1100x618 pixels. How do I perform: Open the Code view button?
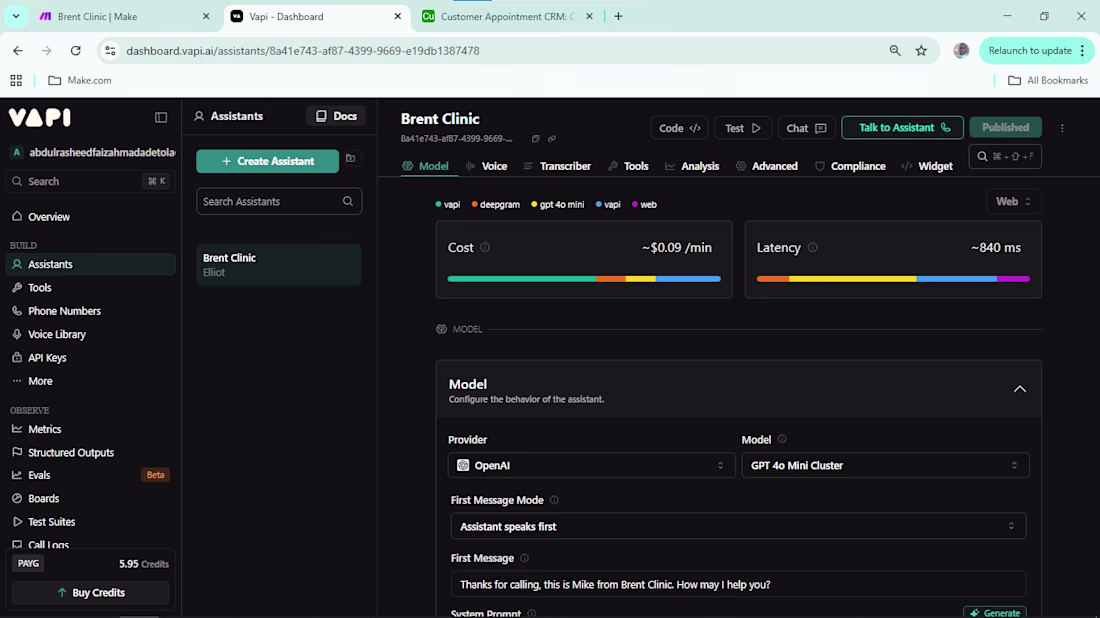click(x=679, y=128)
